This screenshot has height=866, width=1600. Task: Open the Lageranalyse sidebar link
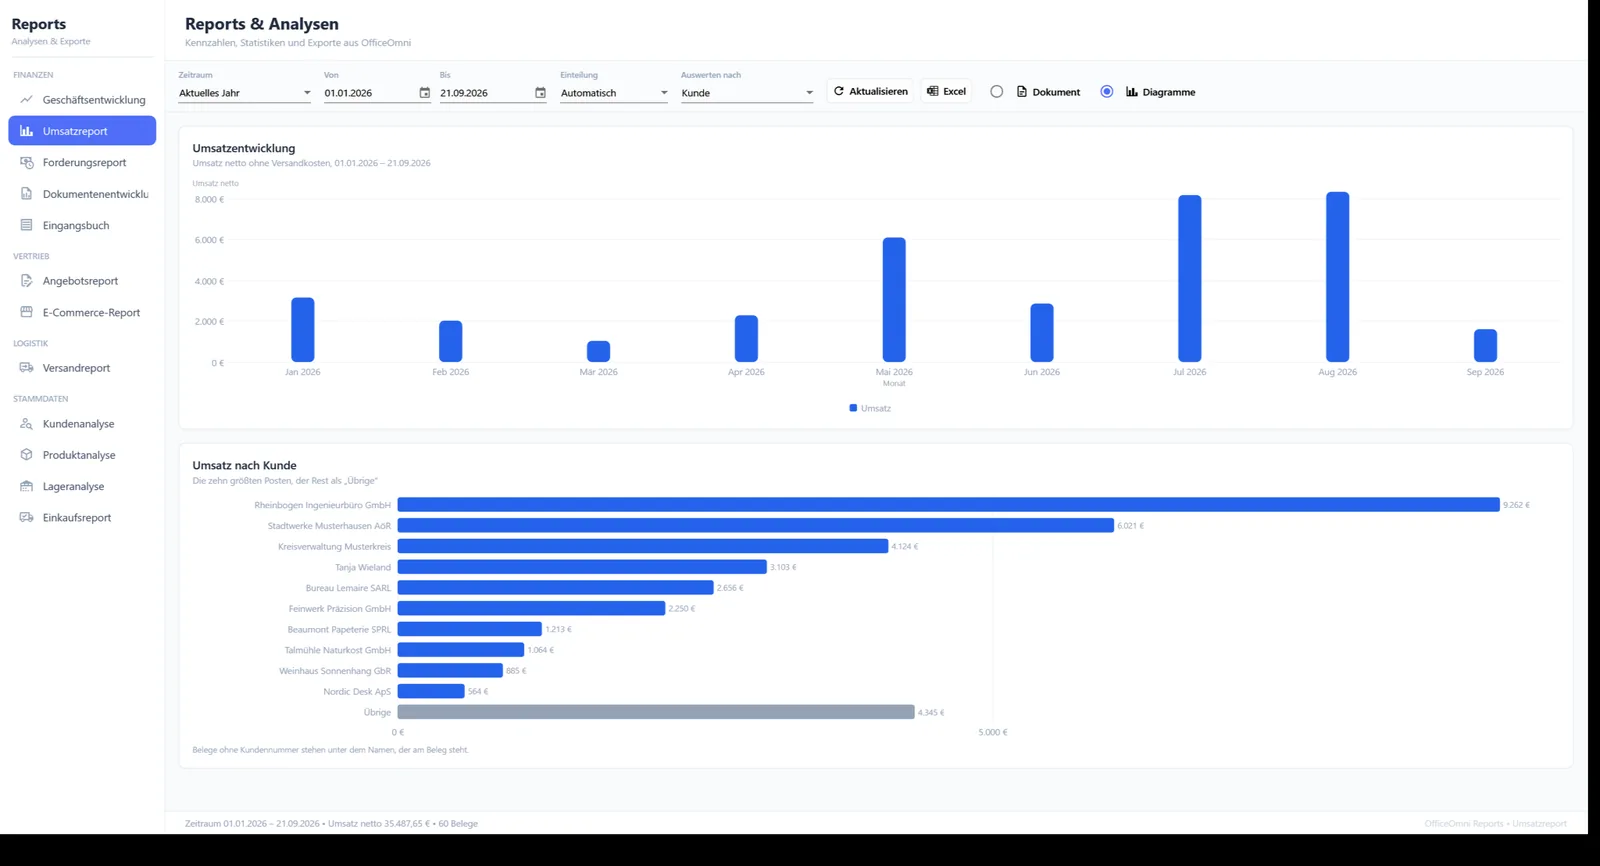[x=82, y=486]
